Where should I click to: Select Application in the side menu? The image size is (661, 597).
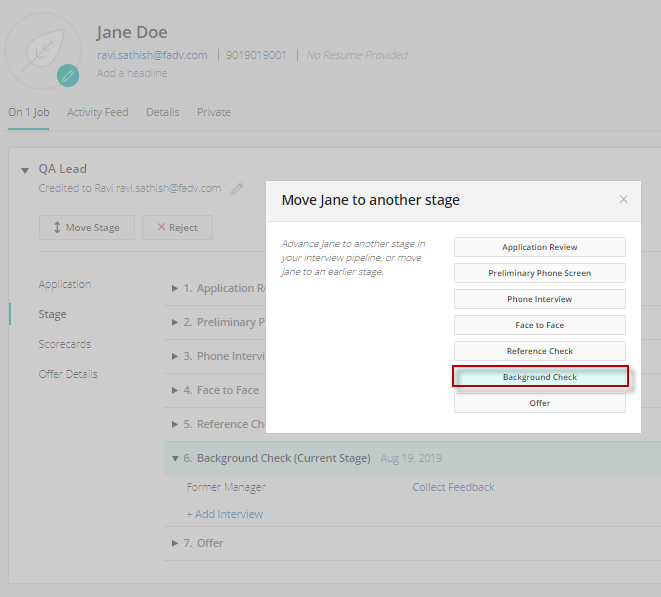[65, 285]
